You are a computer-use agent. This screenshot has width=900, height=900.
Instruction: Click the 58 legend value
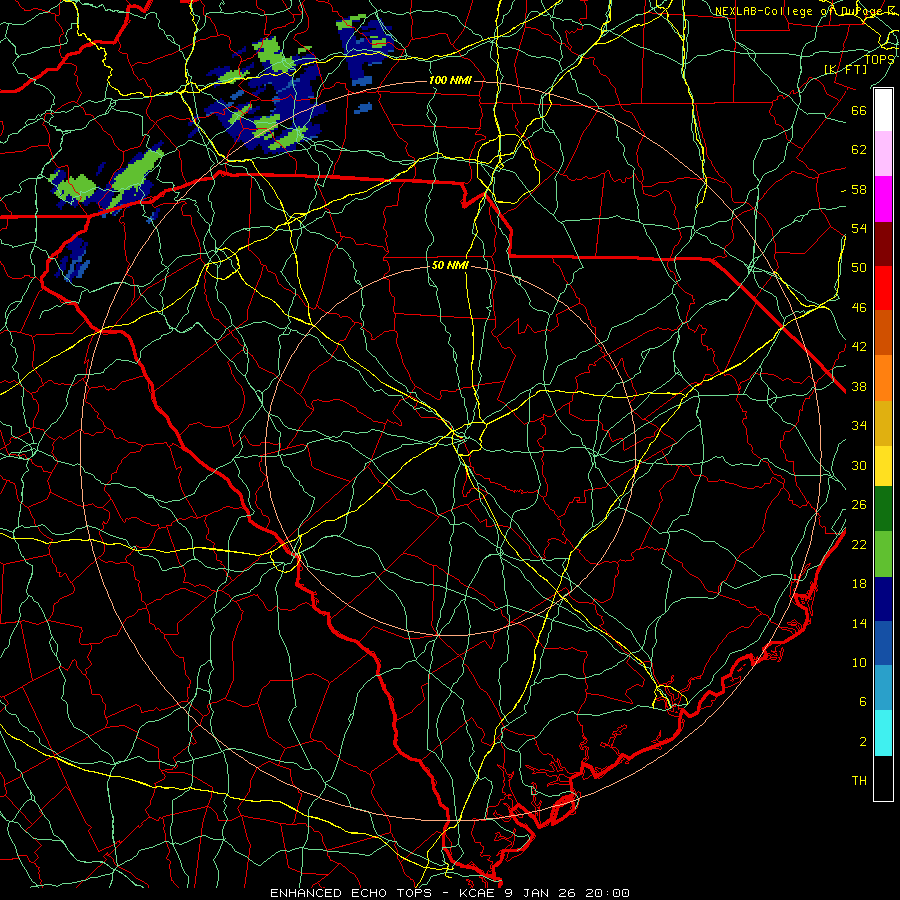click(859, 189)
